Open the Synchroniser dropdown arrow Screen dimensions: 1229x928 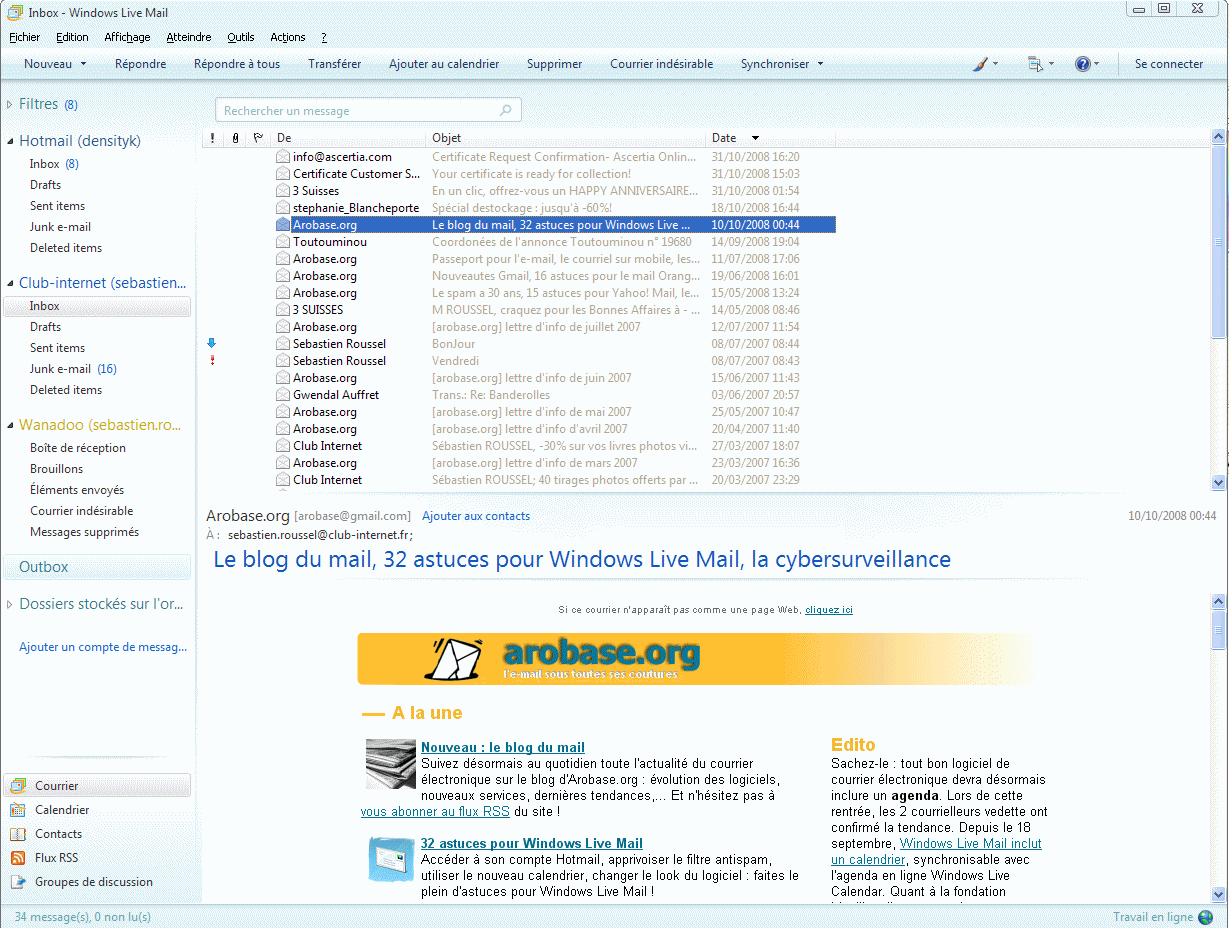[x=820, y=64]
